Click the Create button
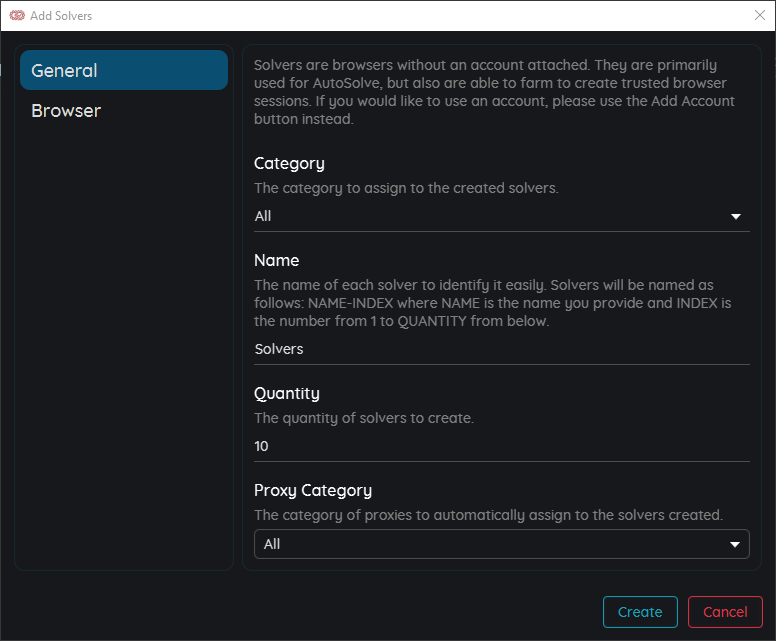This screenshot has width=776, height=641. [x=640, y=612]
